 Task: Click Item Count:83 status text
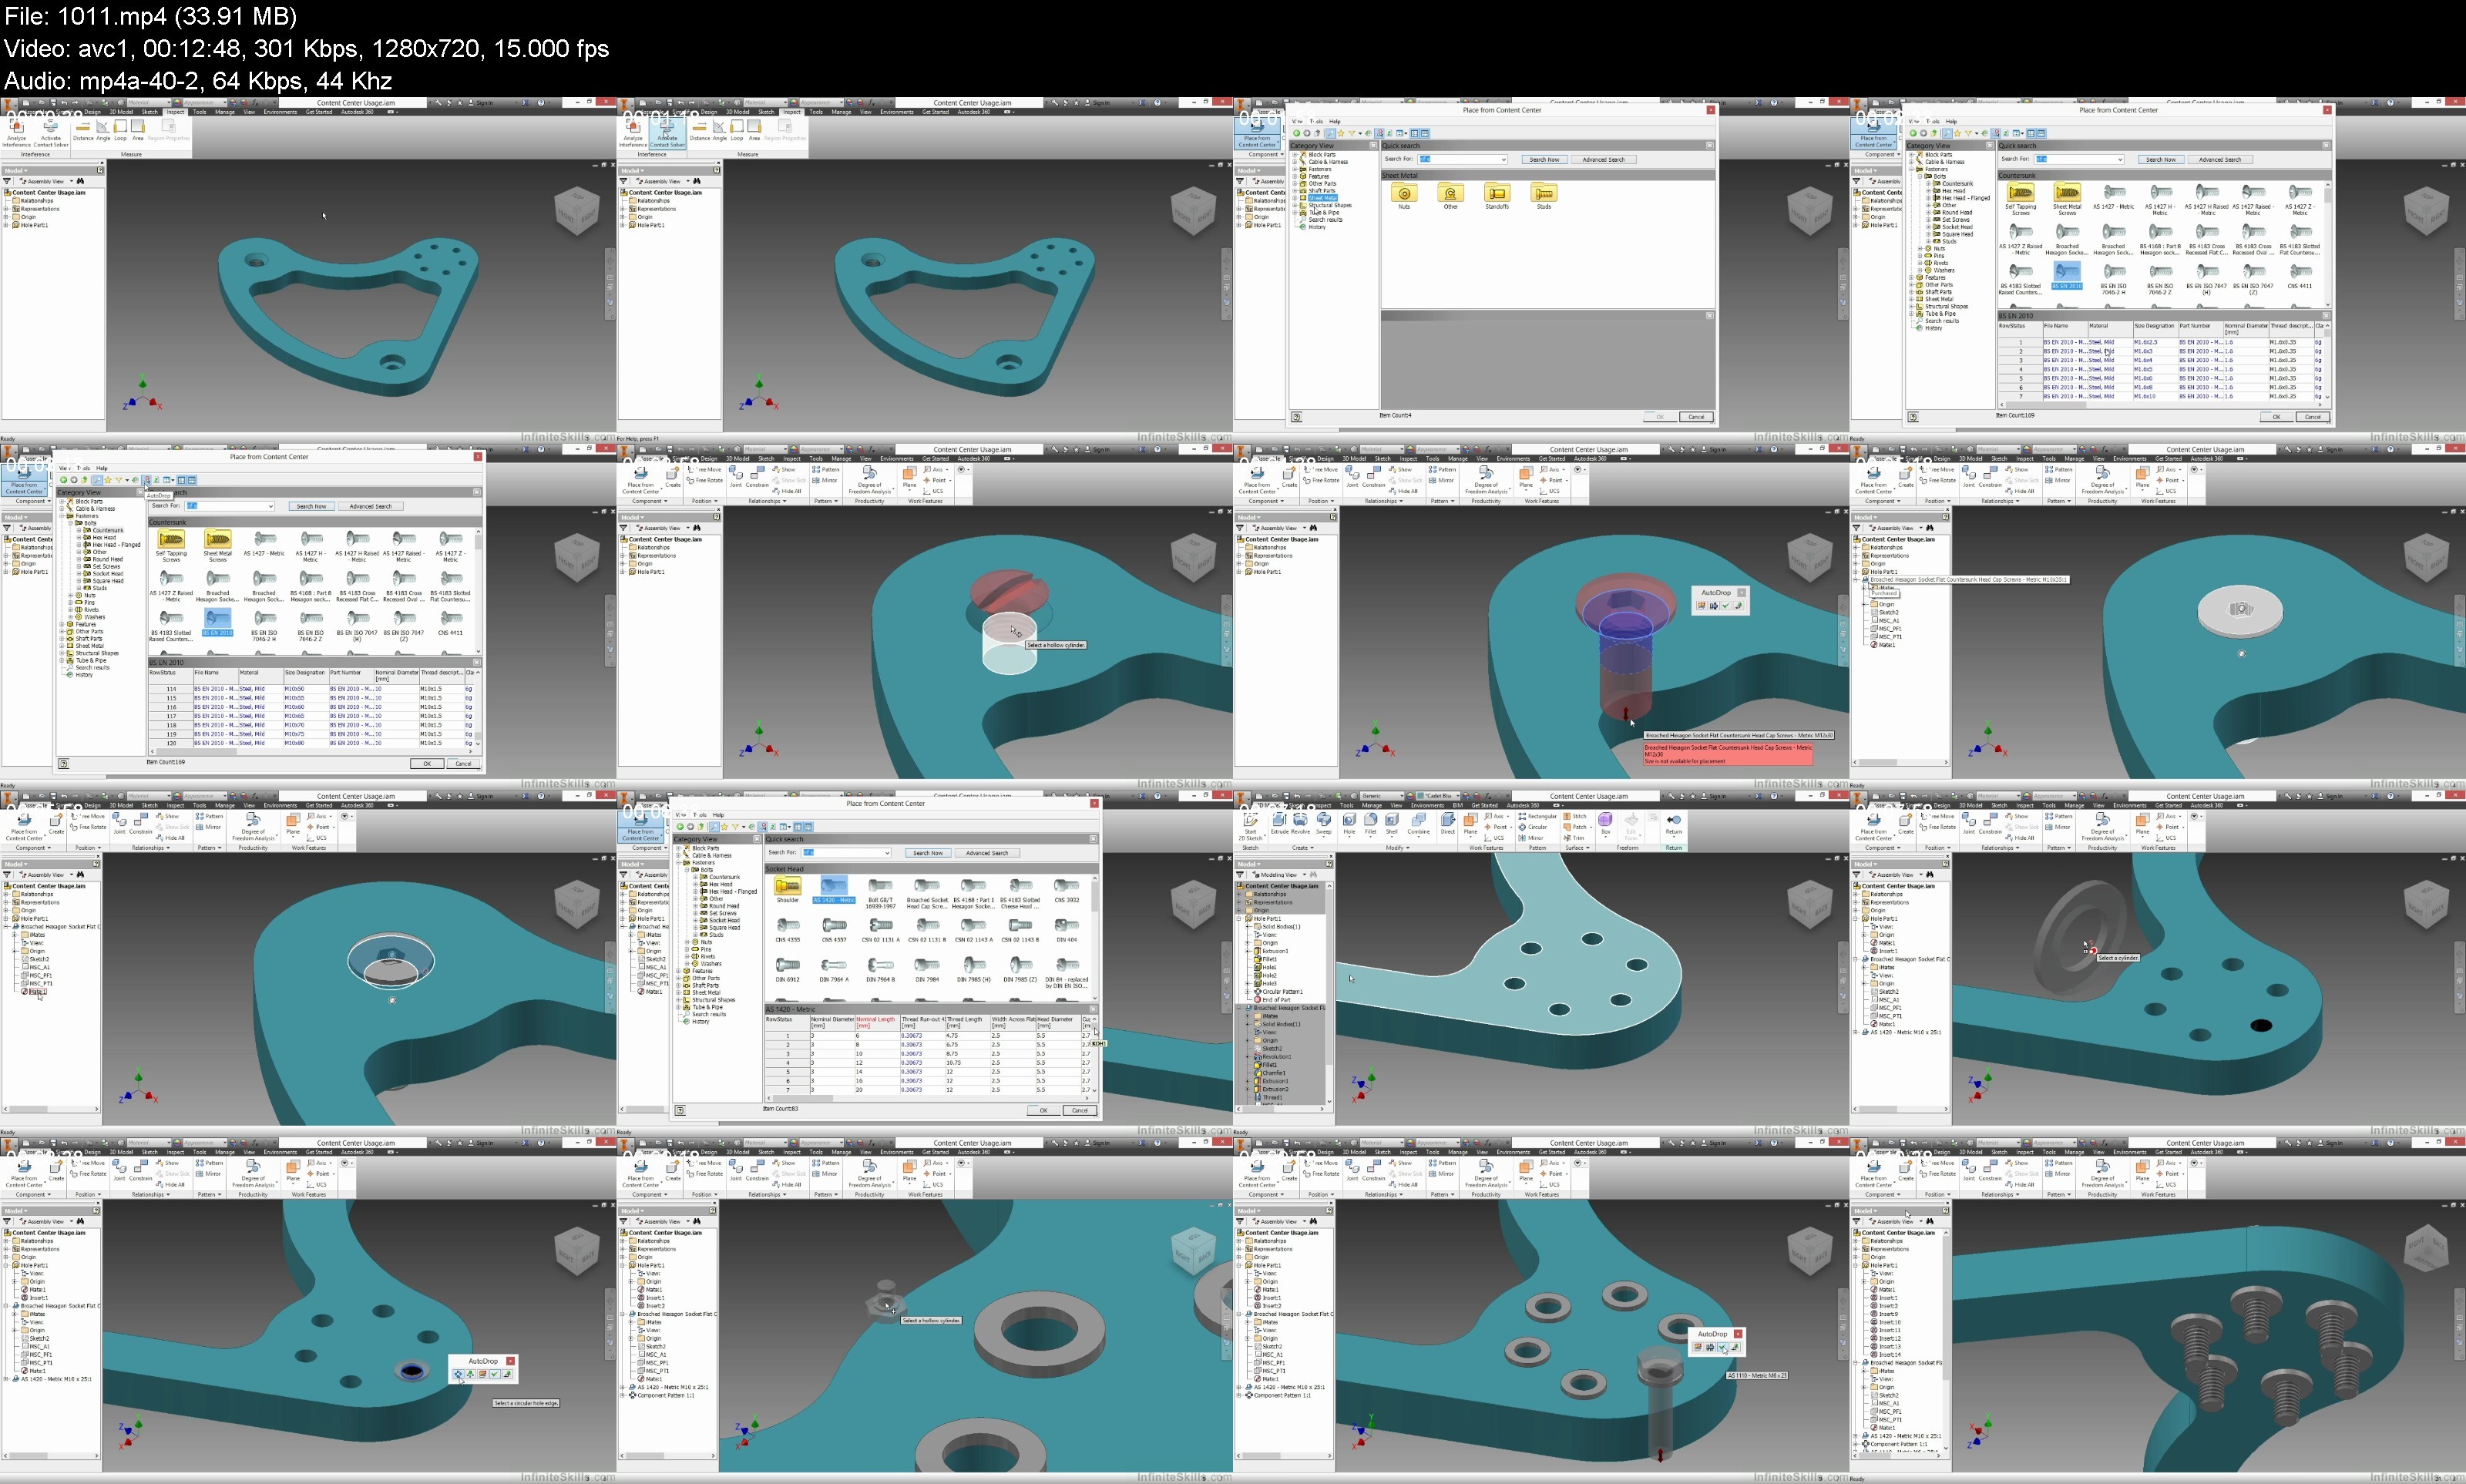click(x=781, y=1109)
